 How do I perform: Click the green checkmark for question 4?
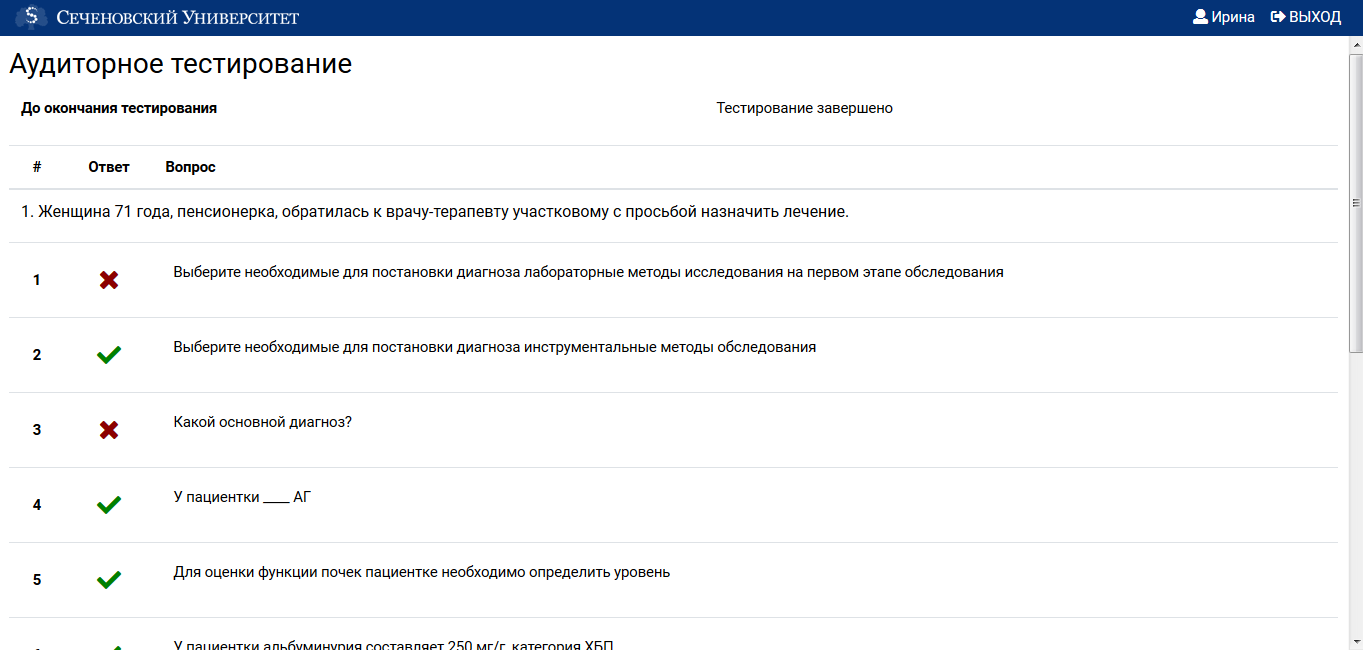(x=109, y=504)
